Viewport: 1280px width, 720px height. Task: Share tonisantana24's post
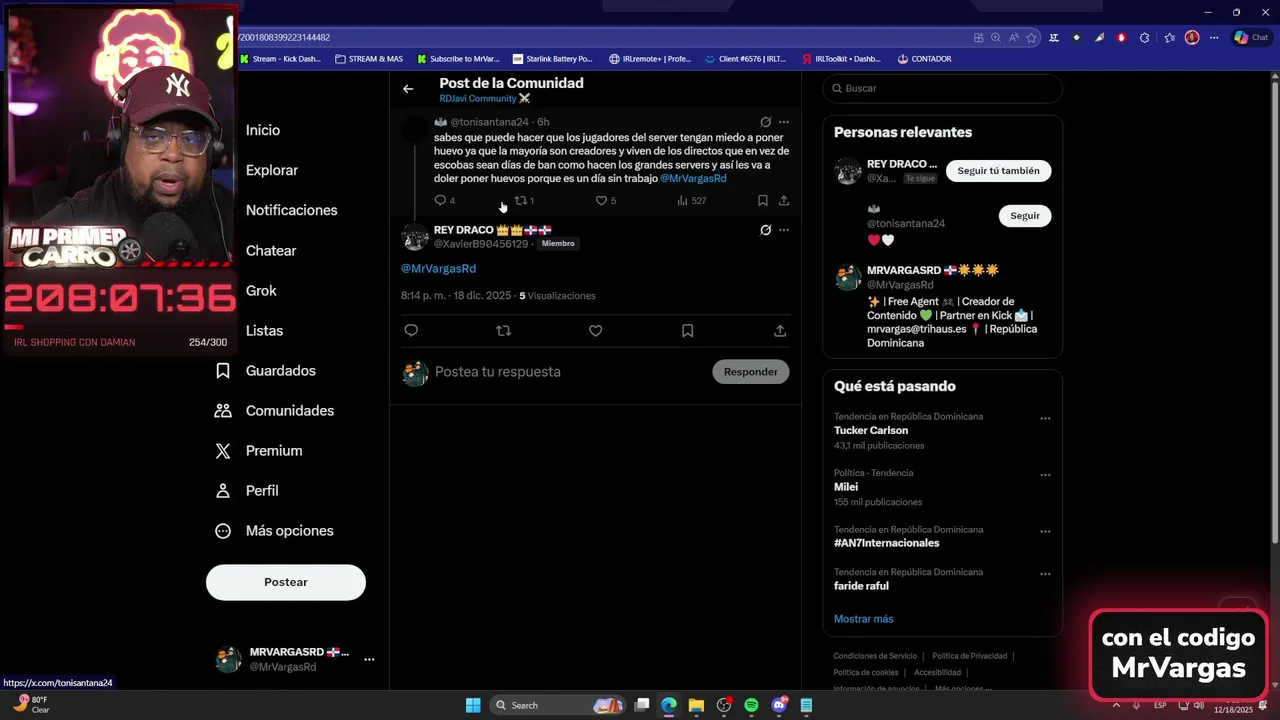point(784,201)
